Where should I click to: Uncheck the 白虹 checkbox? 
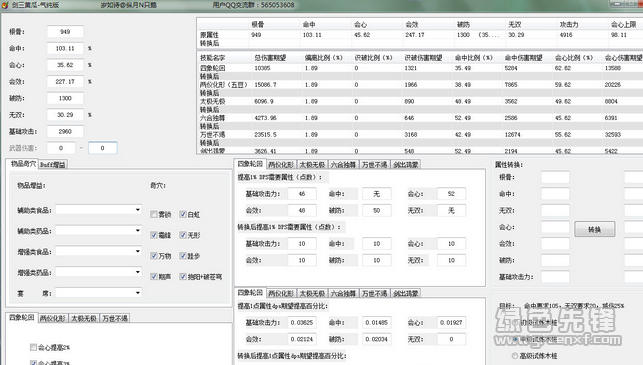tap(183, 214)
